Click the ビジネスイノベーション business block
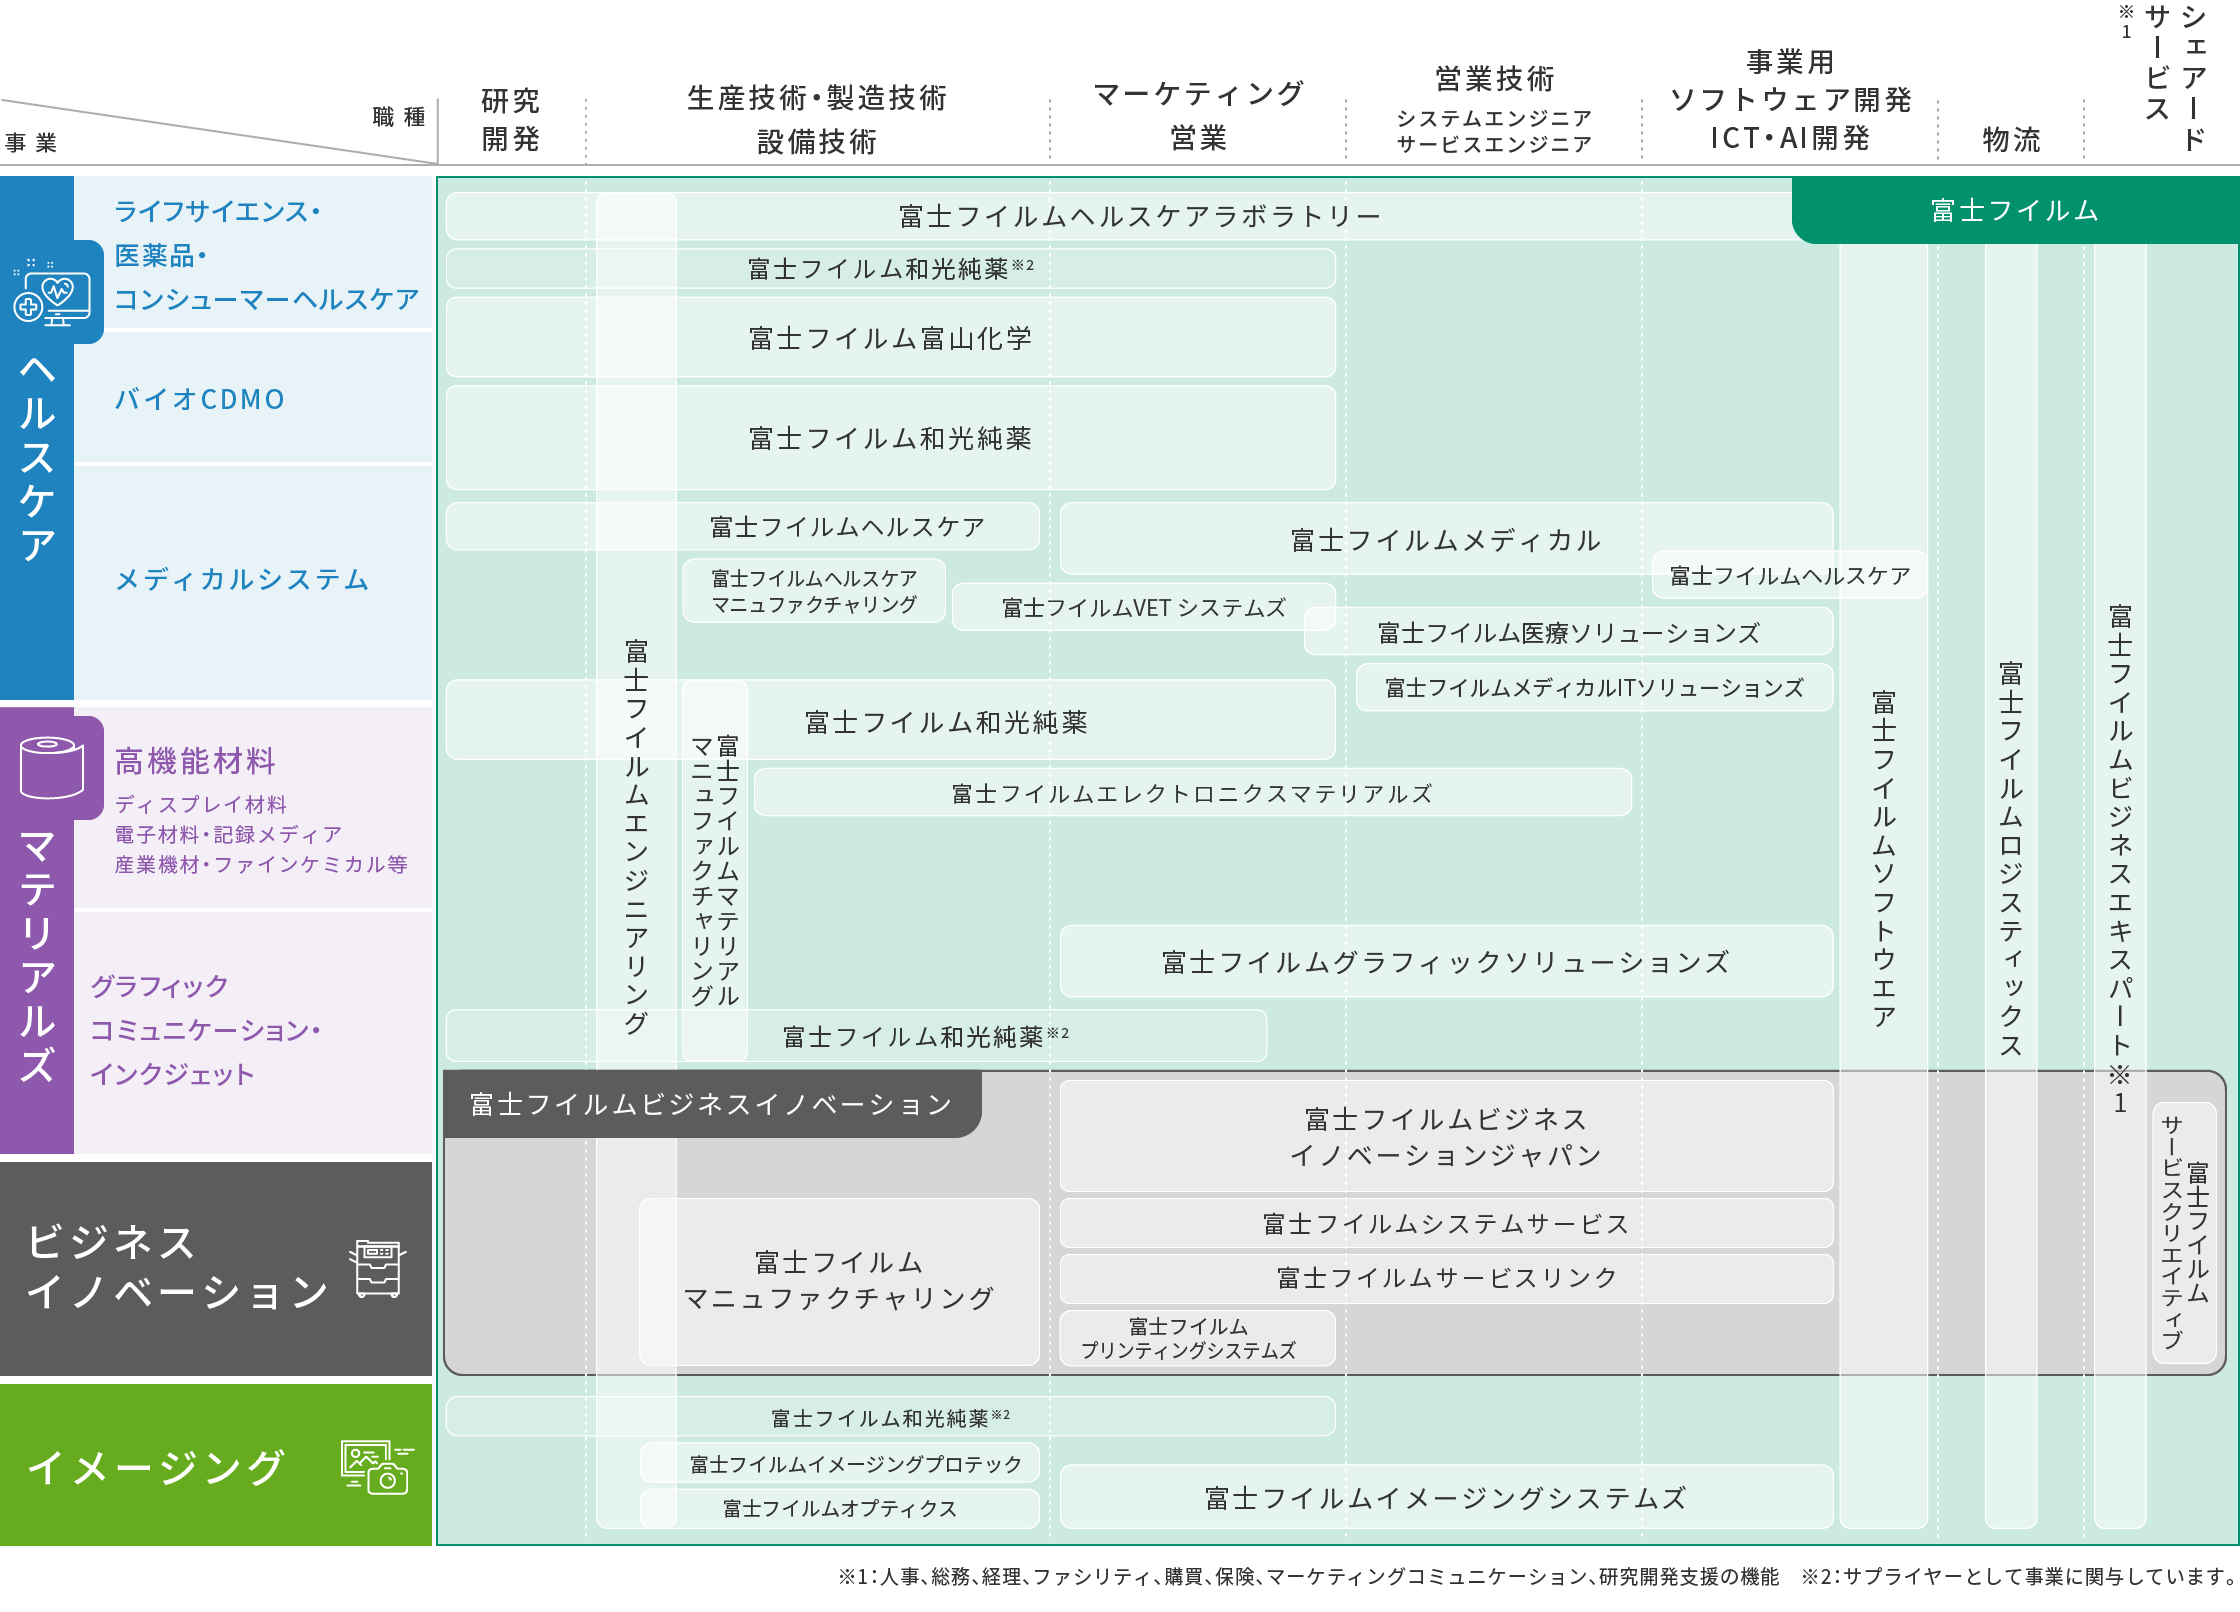Viewport: 2240px width, 1612px height. (216, 1268)
